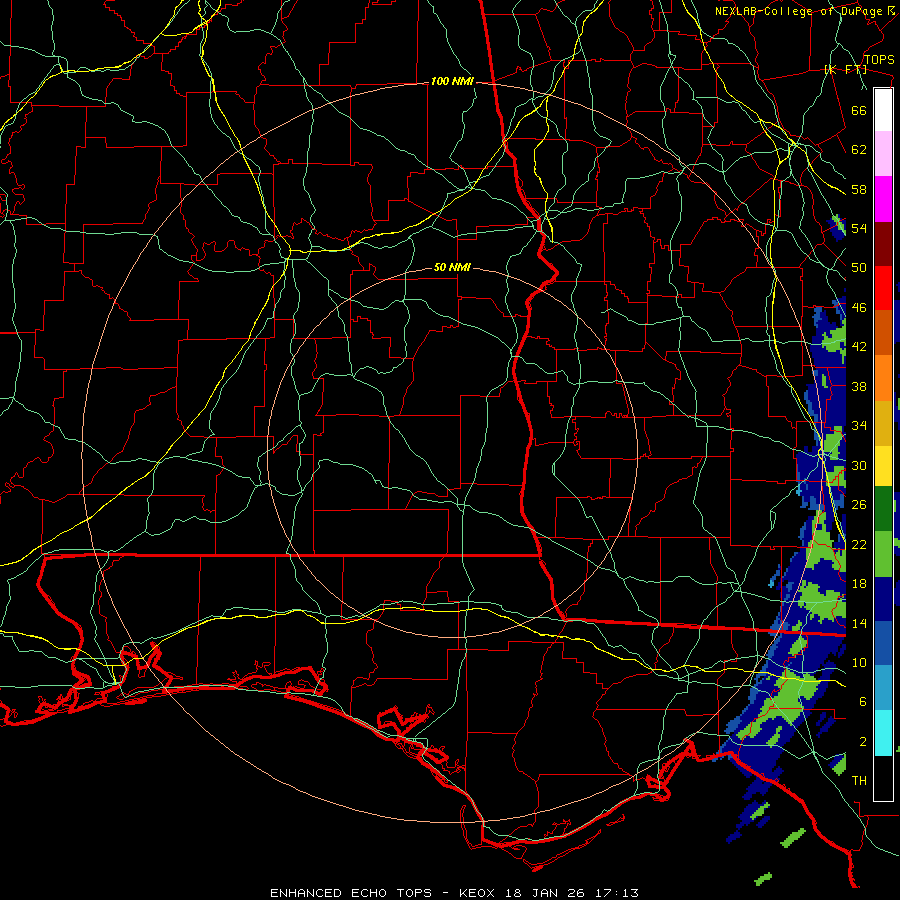Click the light pink legend swatch
The width and height of the screenshot is (900, 900).
(x=883, y=153)
